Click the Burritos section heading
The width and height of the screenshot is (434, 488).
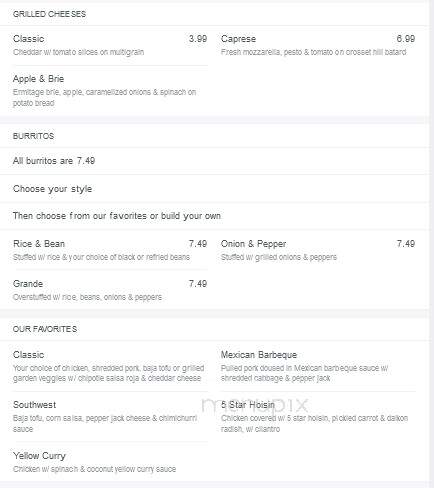(x=33, y=136)
